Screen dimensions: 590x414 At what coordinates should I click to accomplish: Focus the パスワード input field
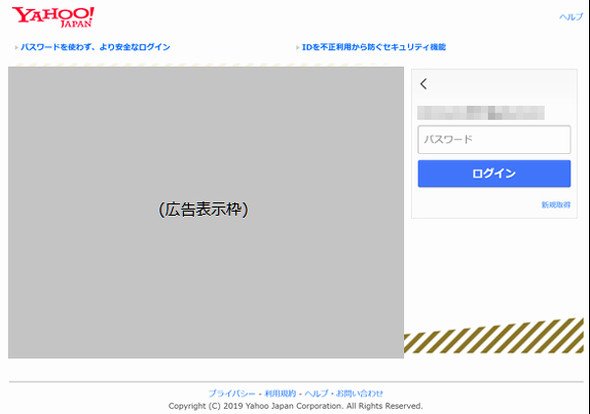494,140
